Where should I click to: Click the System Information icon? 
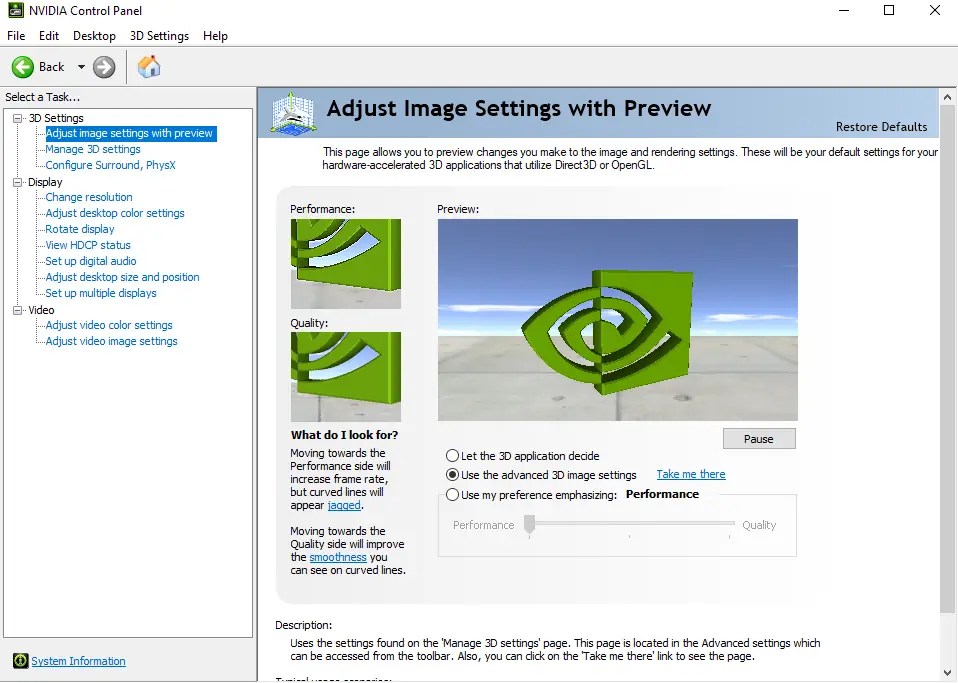pos(20,660)
